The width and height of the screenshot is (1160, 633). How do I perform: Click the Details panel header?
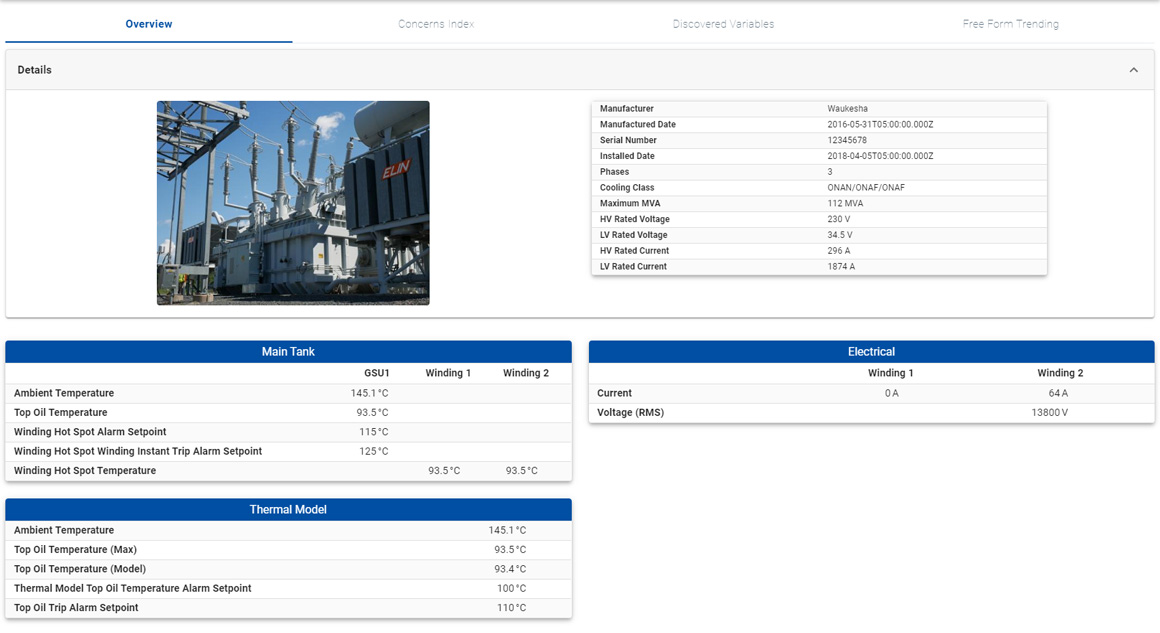click(x=580, y=70)
